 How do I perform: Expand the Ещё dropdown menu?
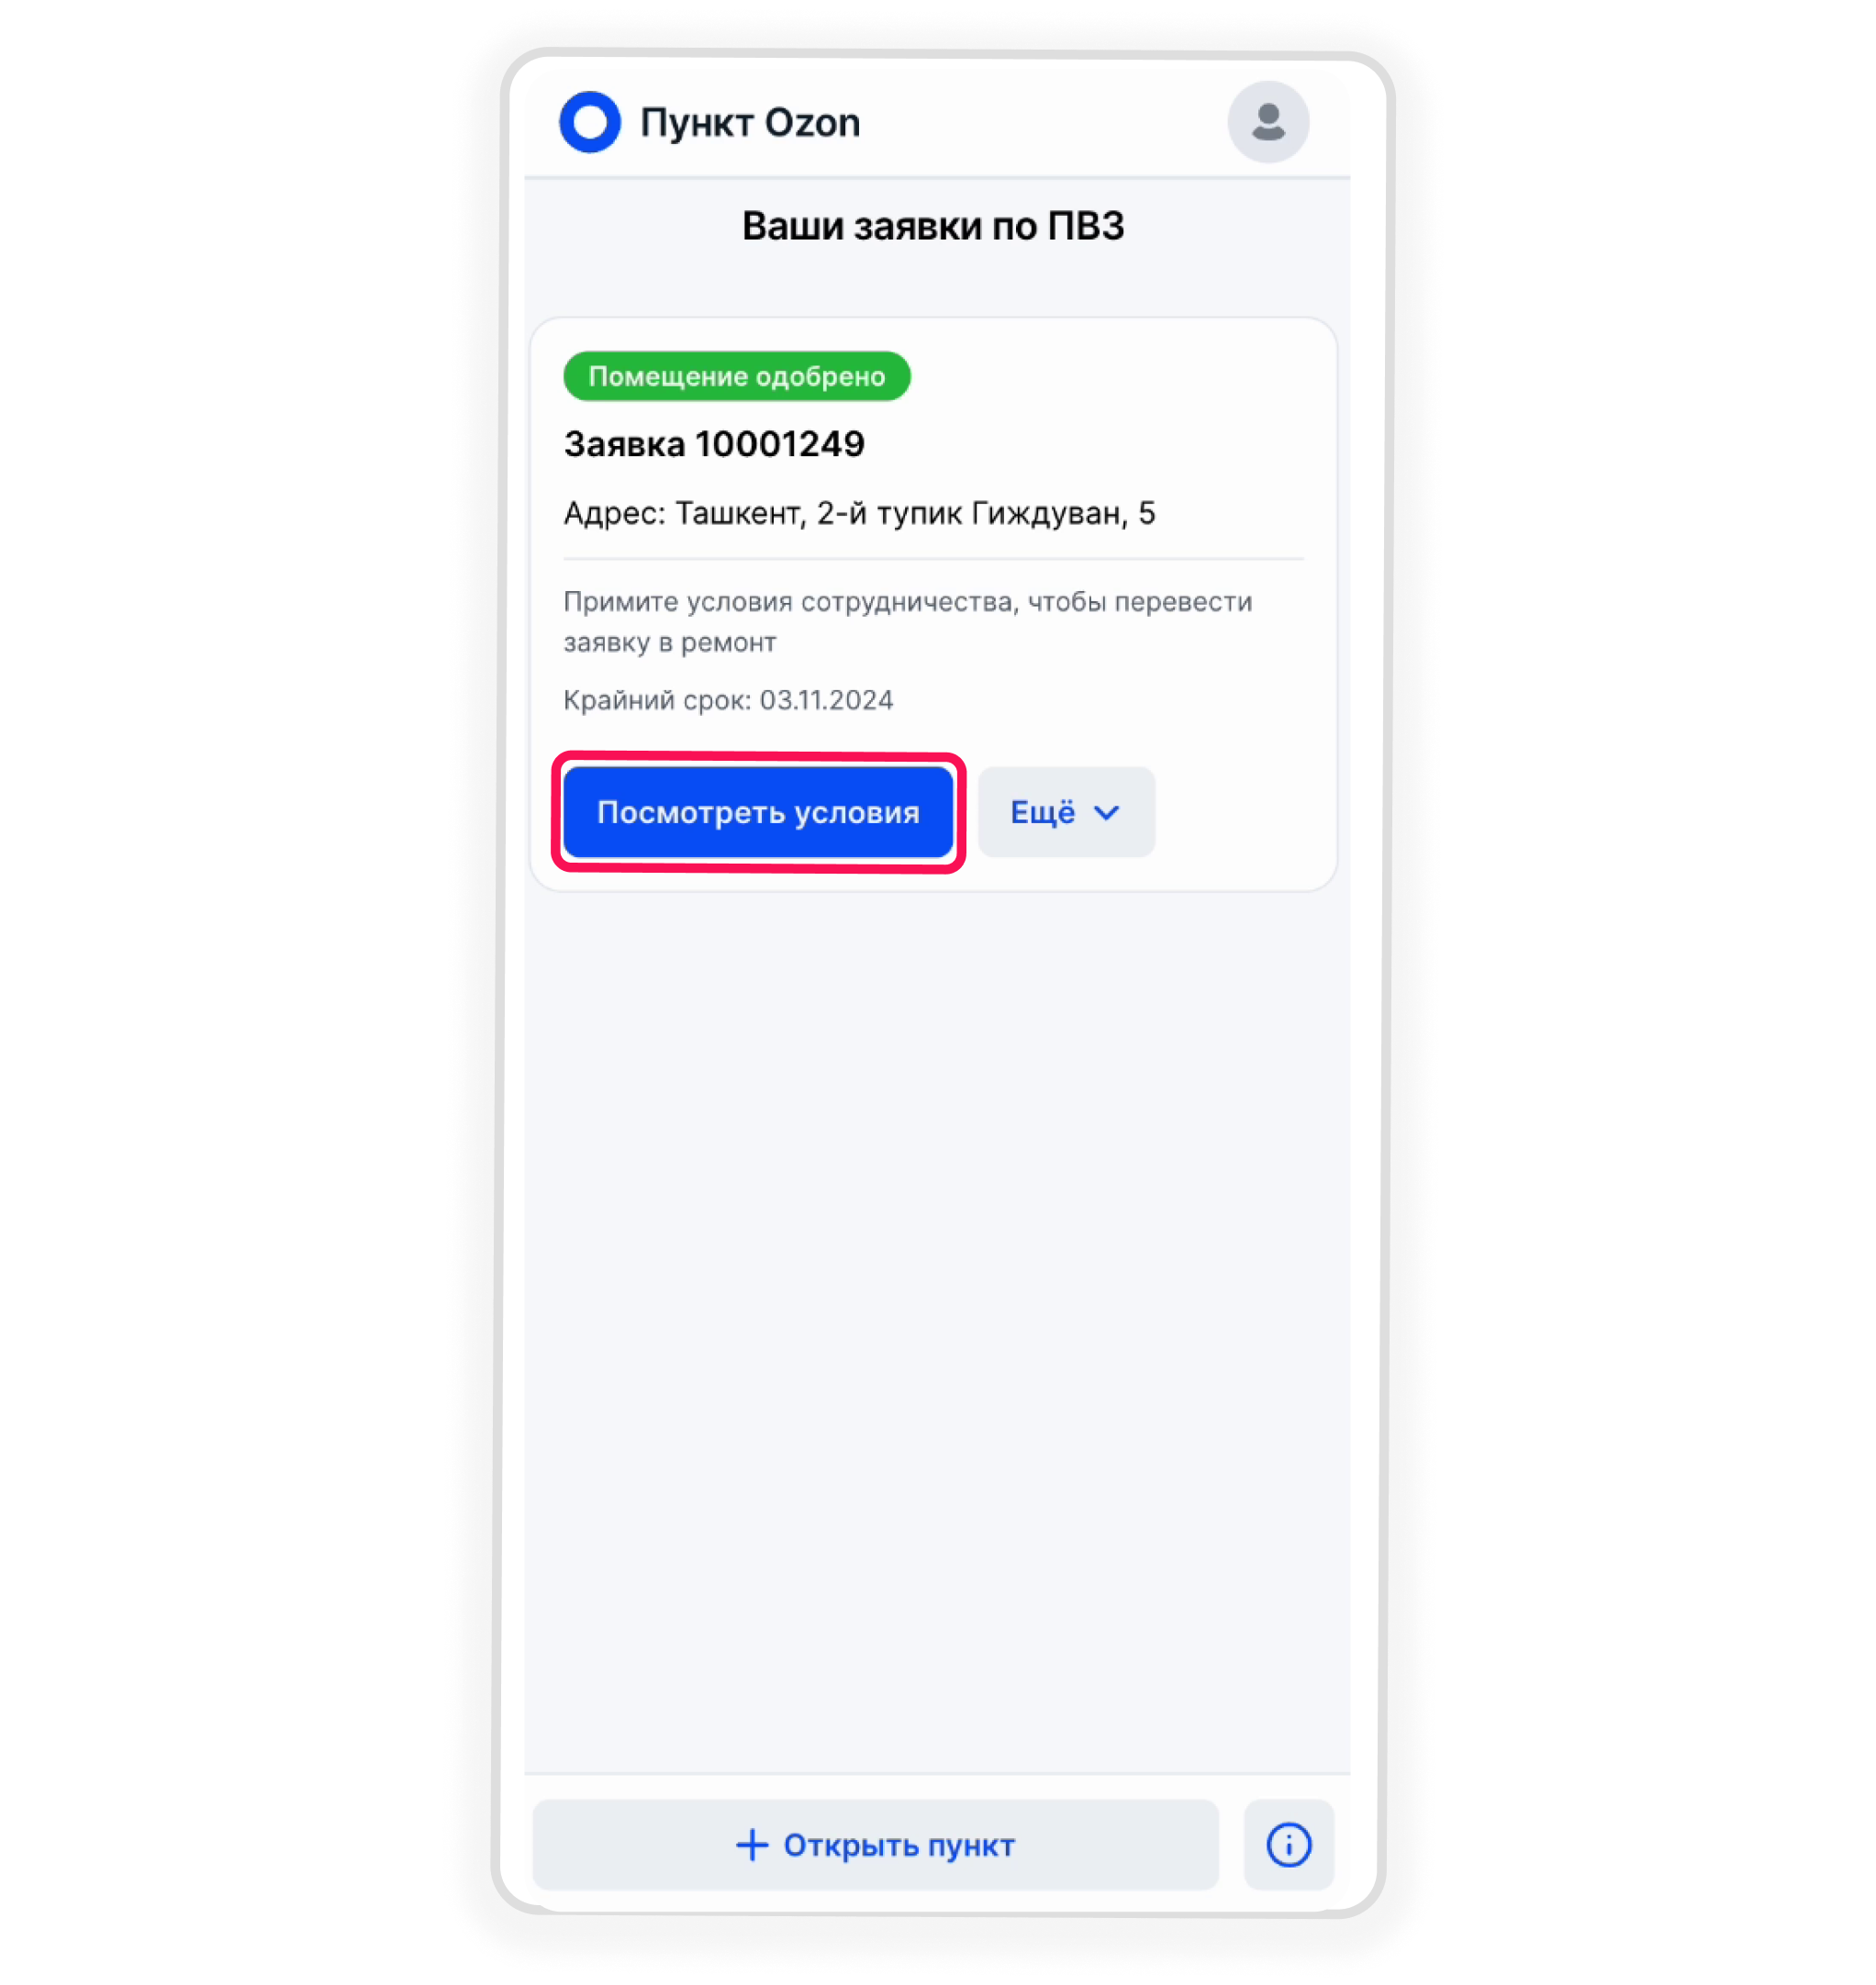point(1066,812)
